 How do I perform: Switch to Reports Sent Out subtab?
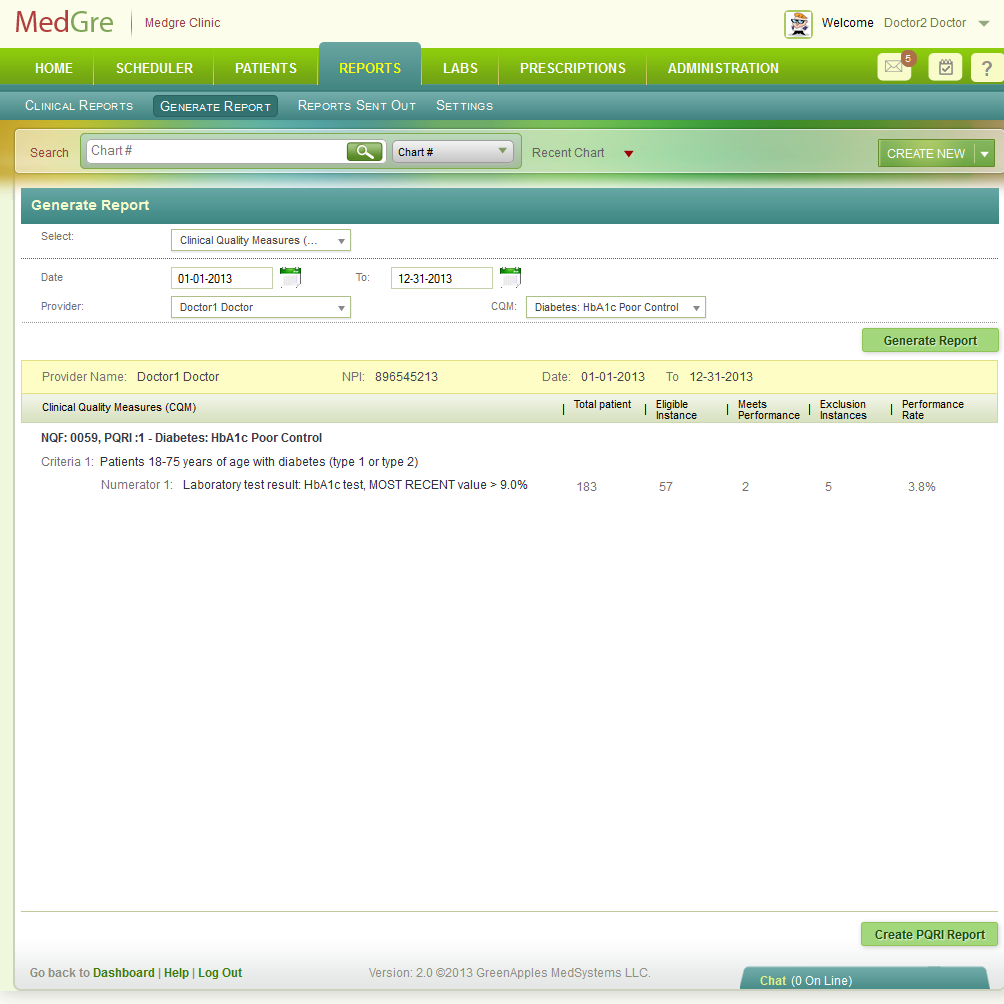(x=356, y=106)
